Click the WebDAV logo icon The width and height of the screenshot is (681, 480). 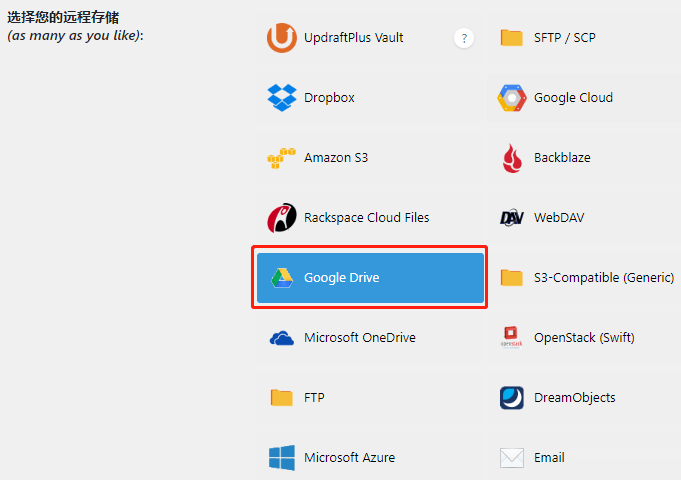(512, 218)
